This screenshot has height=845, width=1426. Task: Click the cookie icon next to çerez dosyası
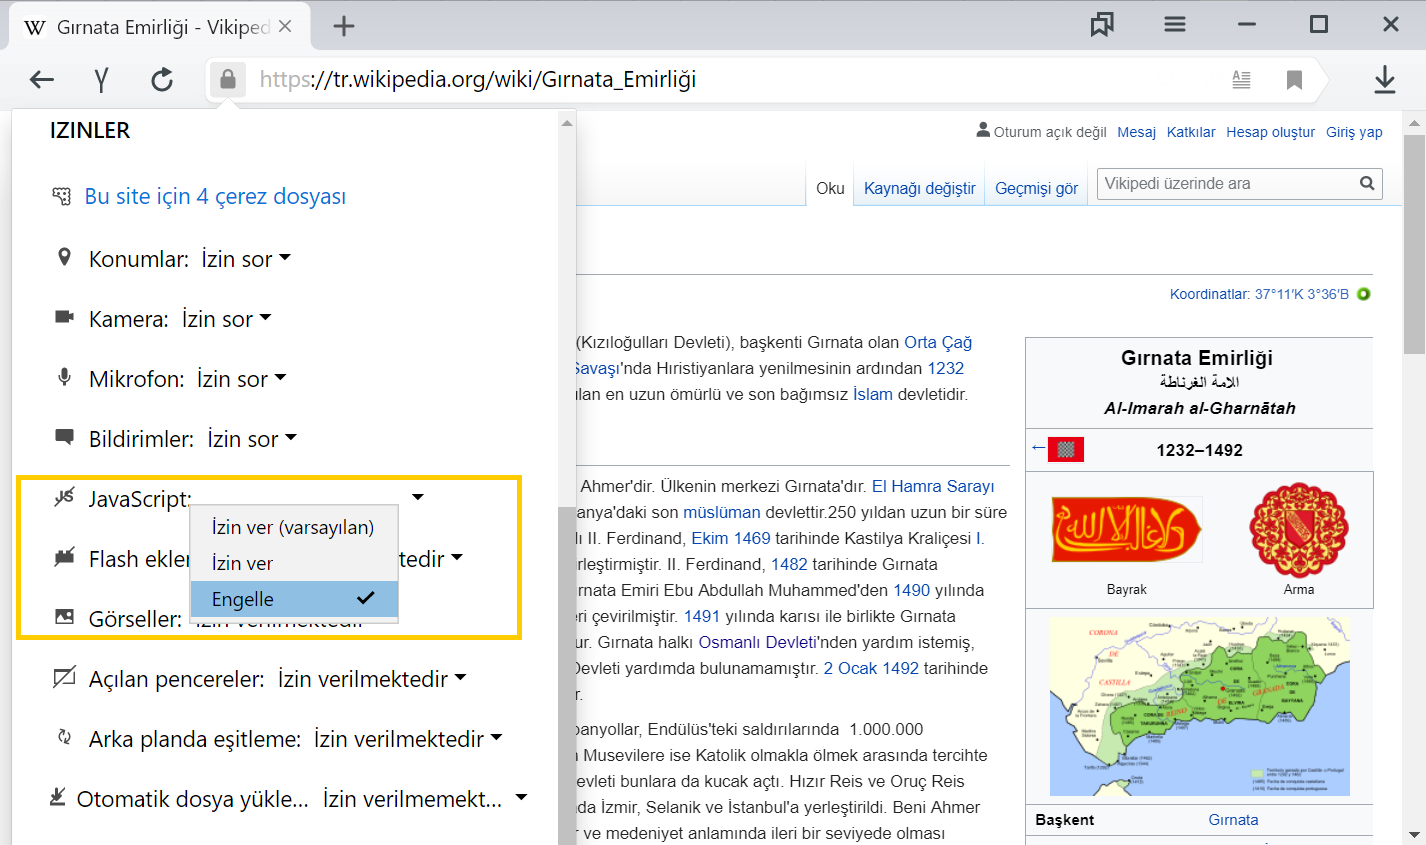pyautogui.click(x=62, y=196)
